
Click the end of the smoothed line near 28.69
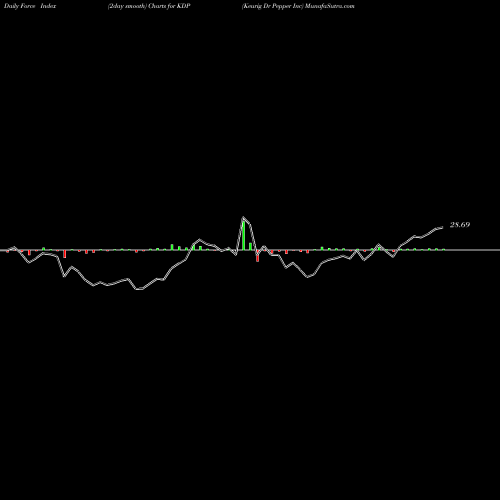tap(442, 227)
